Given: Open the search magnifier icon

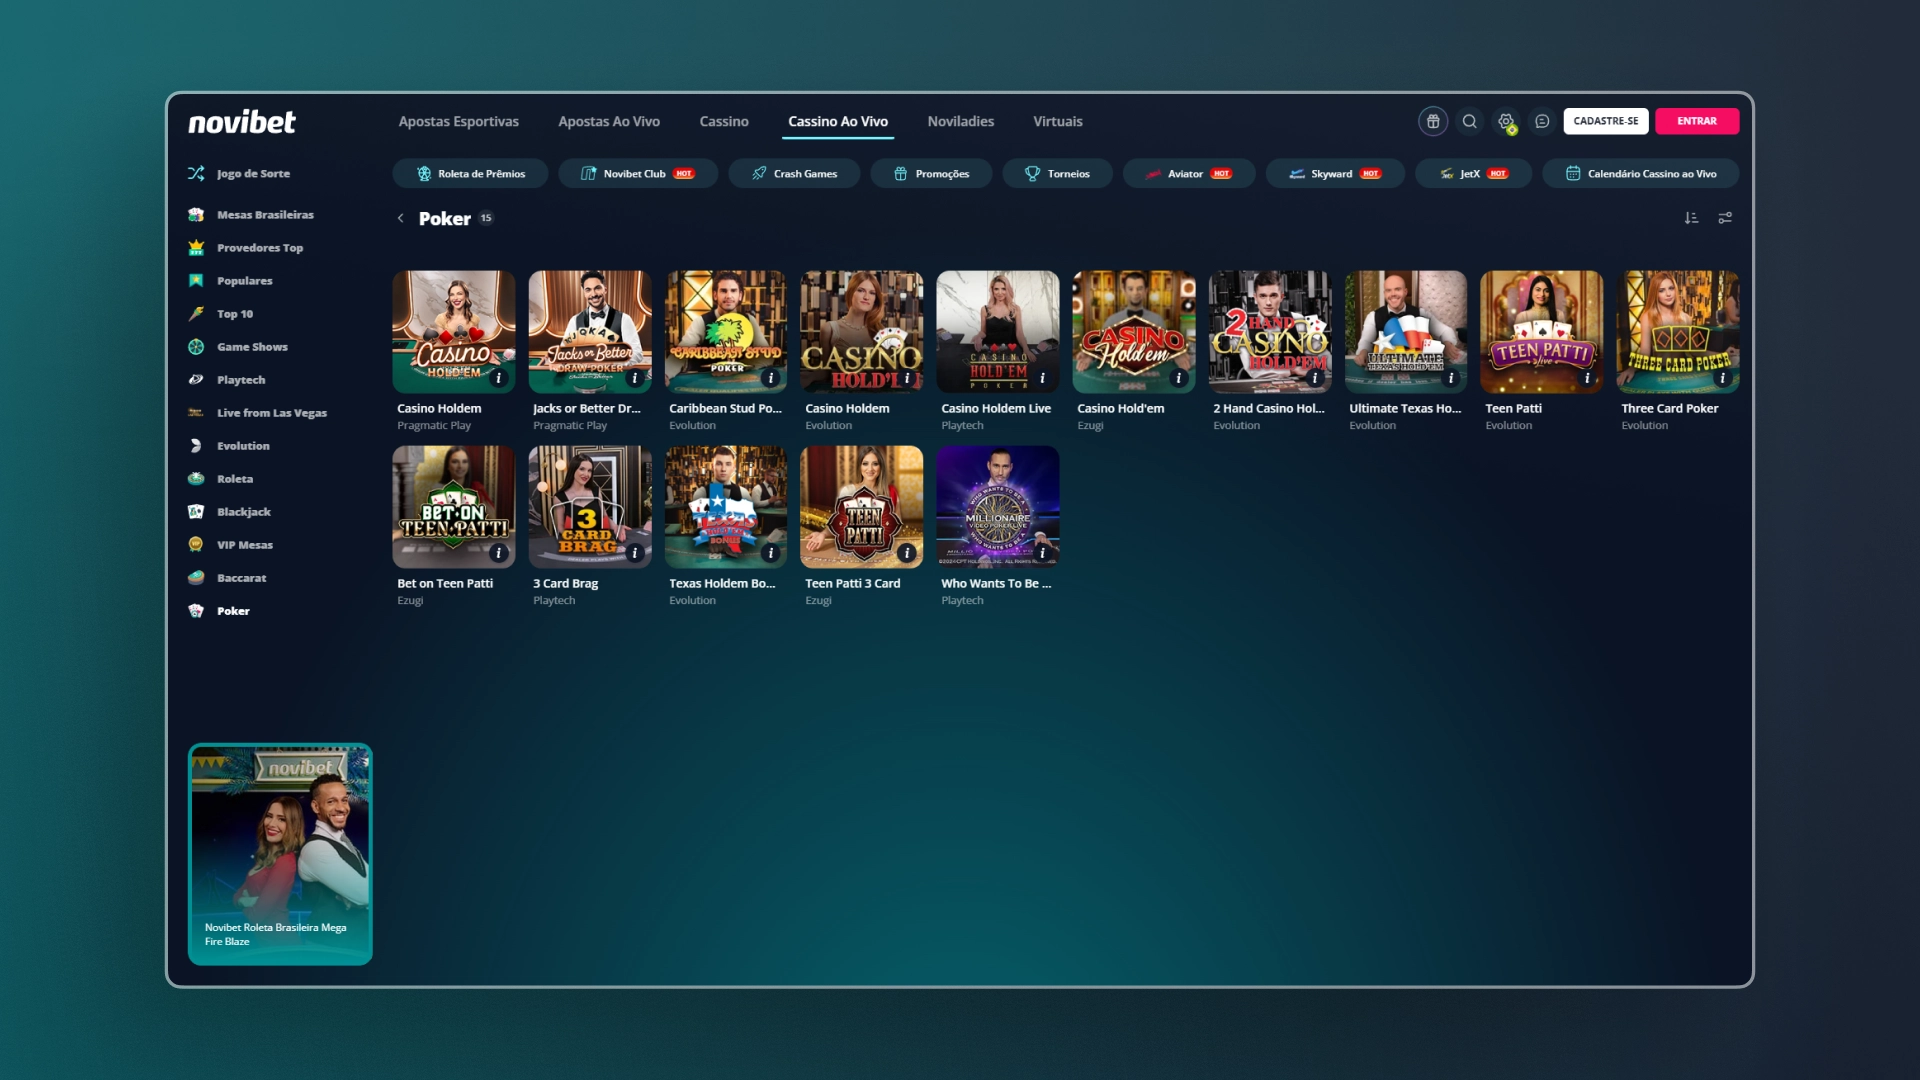Looking at the screenshot, I should [x=1469, y=121].
